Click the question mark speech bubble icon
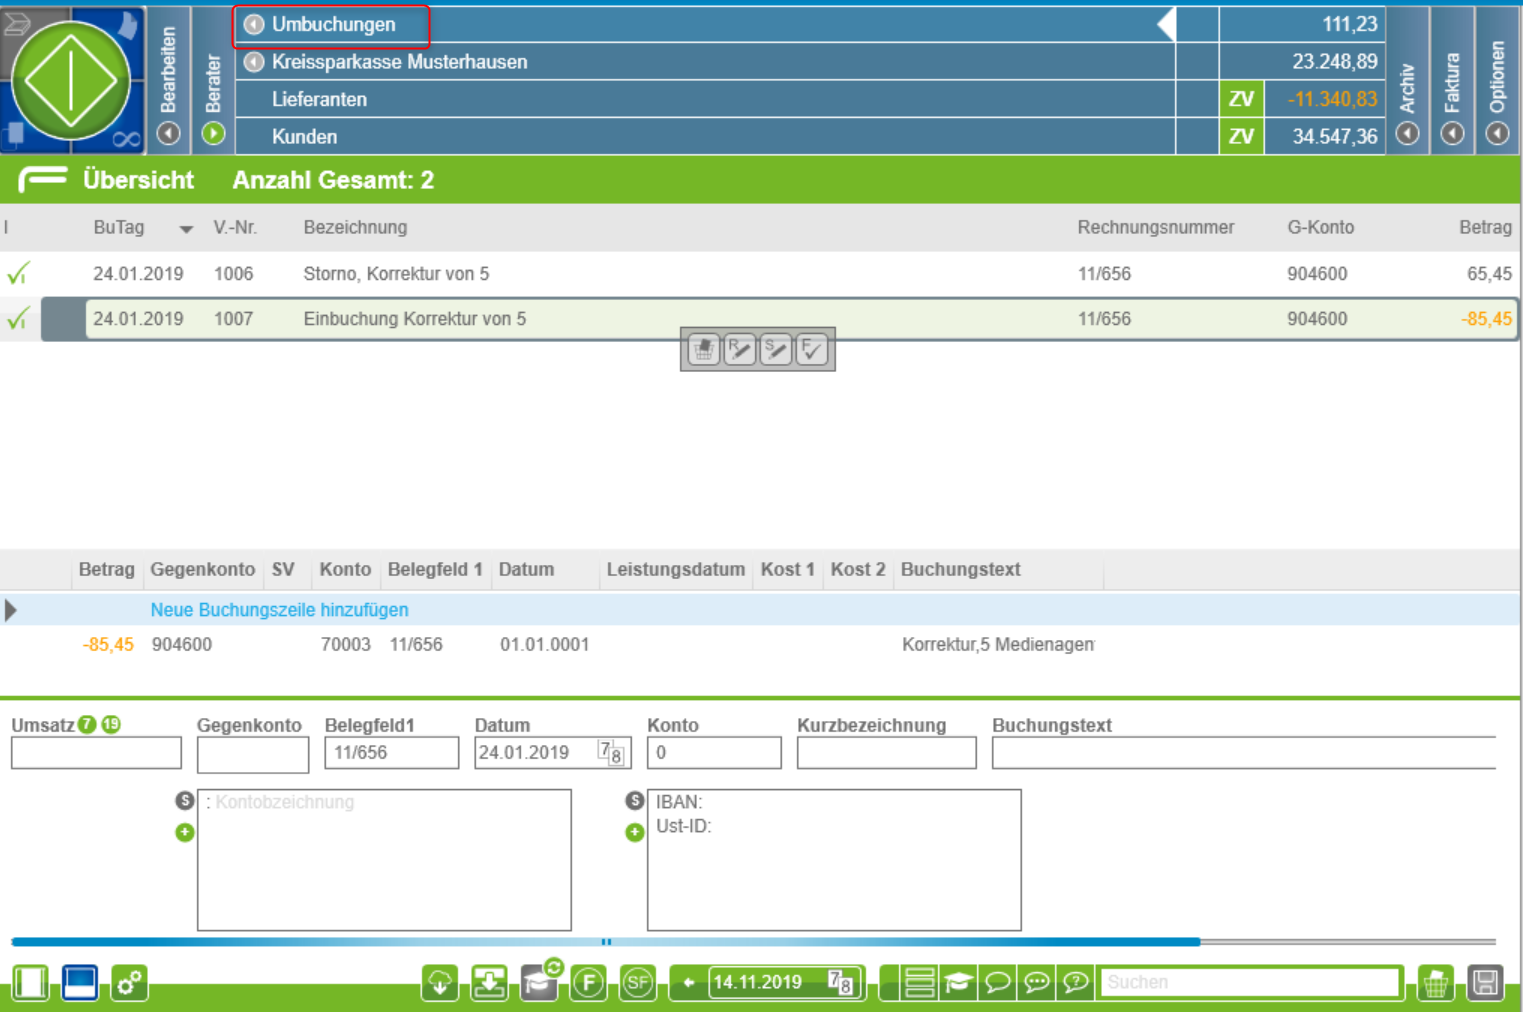This screenshot has width=1523, height=1012. 1076,982
